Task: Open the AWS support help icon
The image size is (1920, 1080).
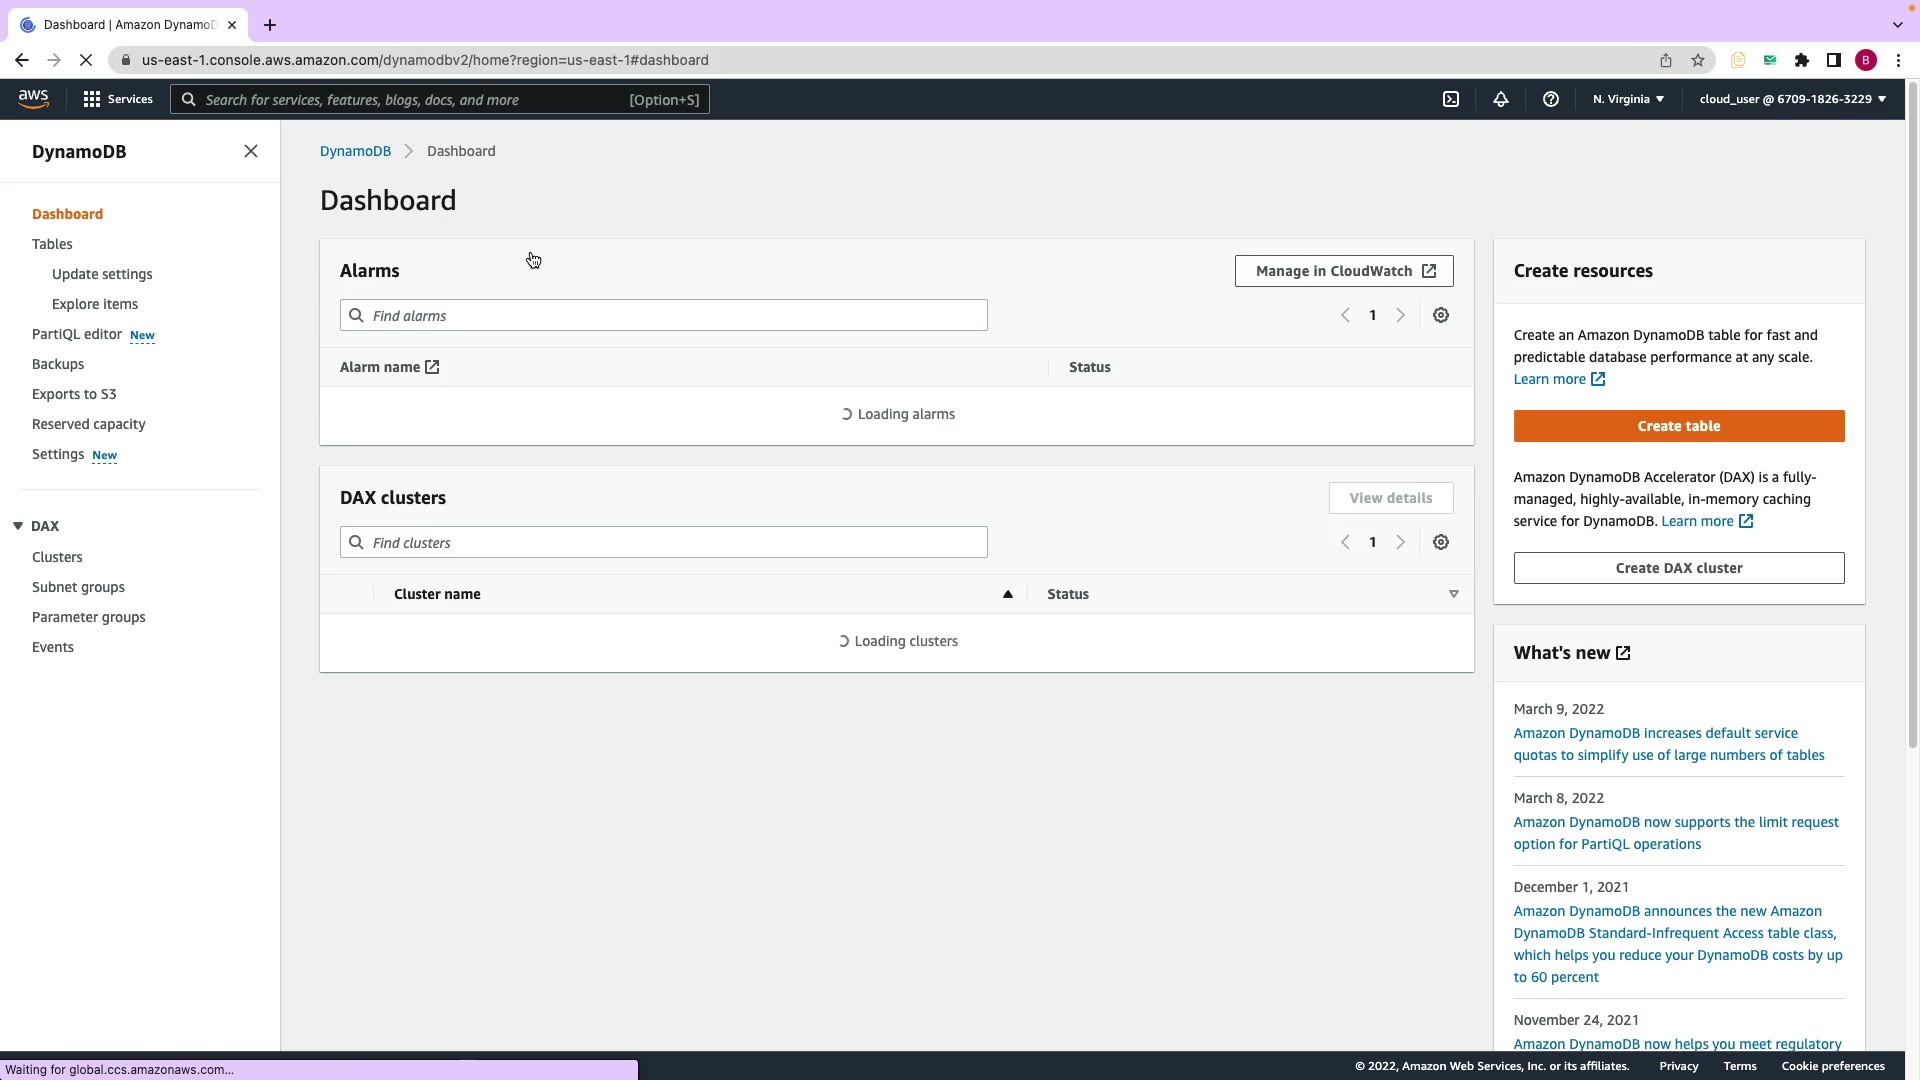Action: click(1551, 99)
